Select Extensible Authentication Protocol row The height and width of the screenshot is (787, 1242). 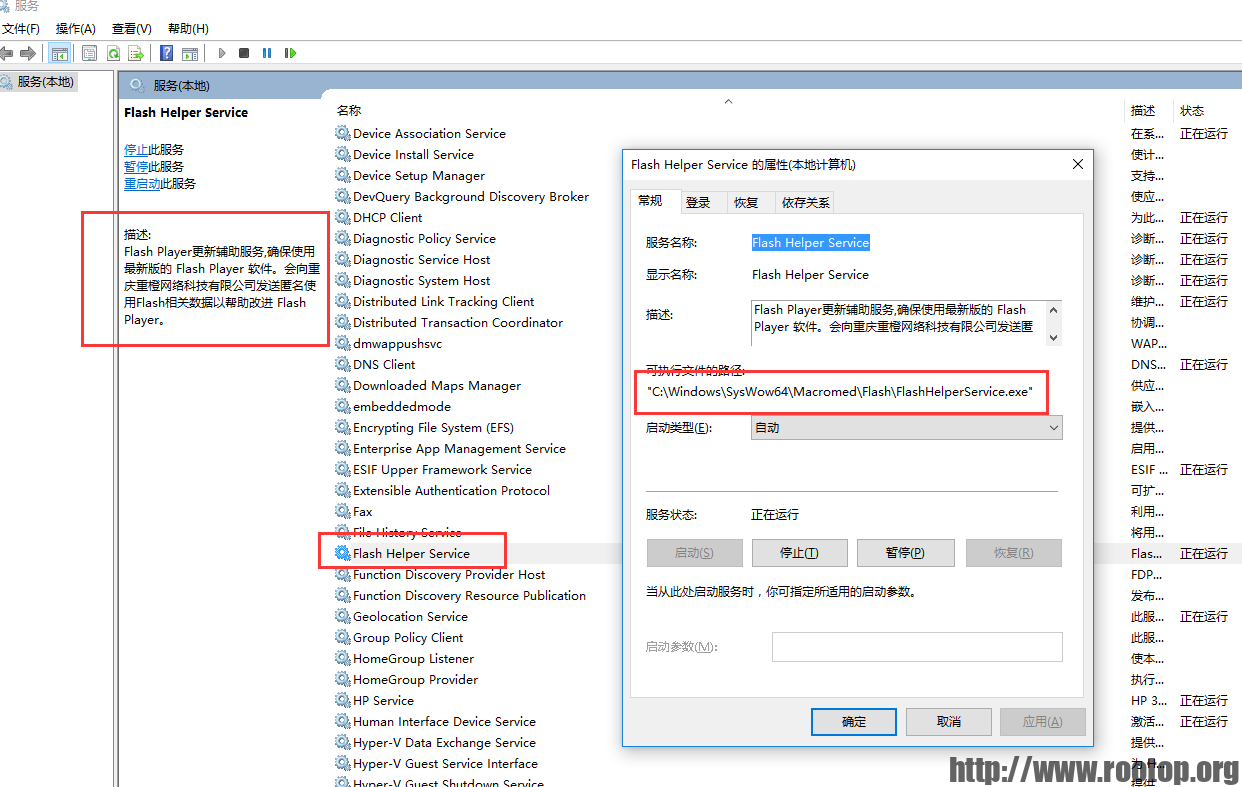tap(451, 490)
